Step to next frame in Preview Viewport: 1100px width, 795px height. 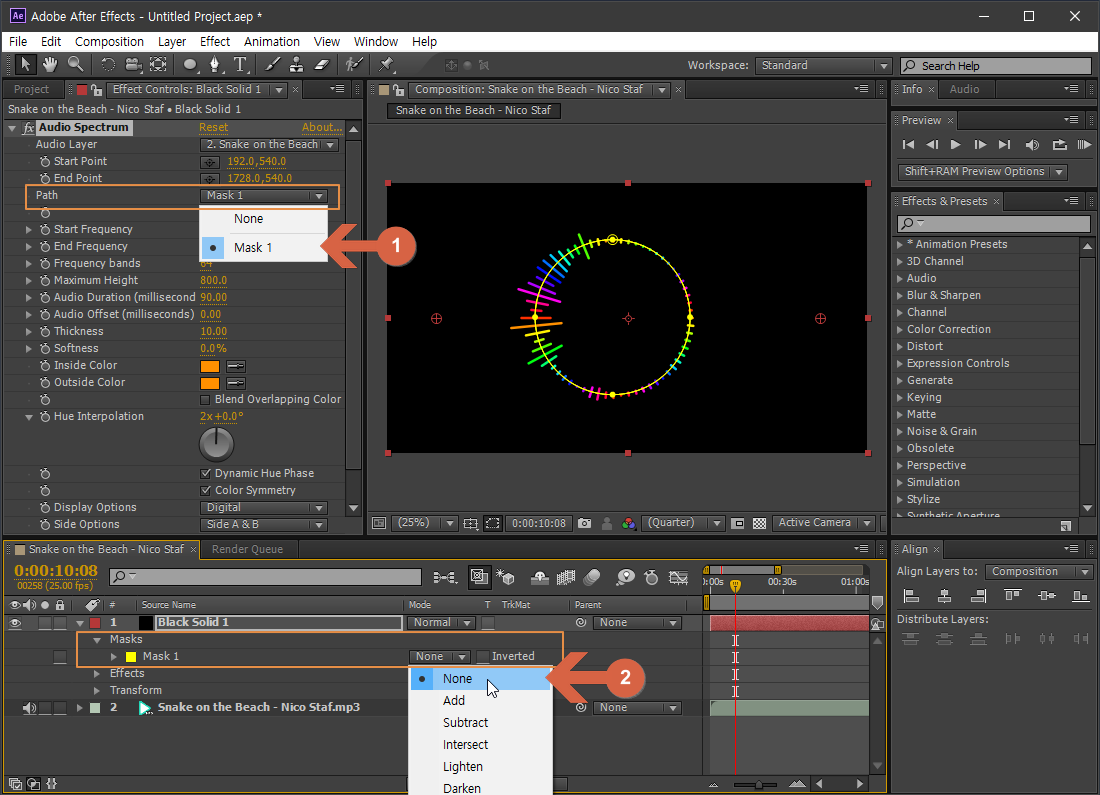(980, 145)
